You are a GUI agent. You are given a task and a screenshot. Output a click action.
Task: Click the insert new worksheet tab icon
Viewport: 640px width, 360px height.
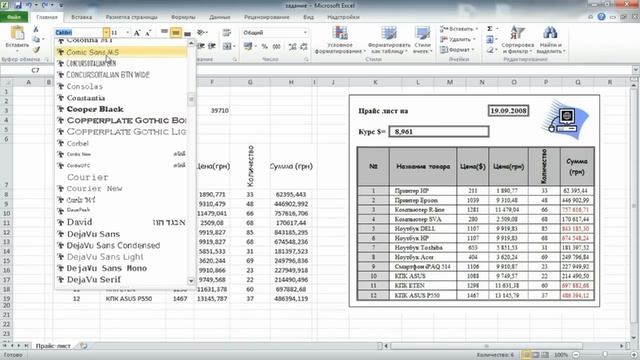(83, 346)
